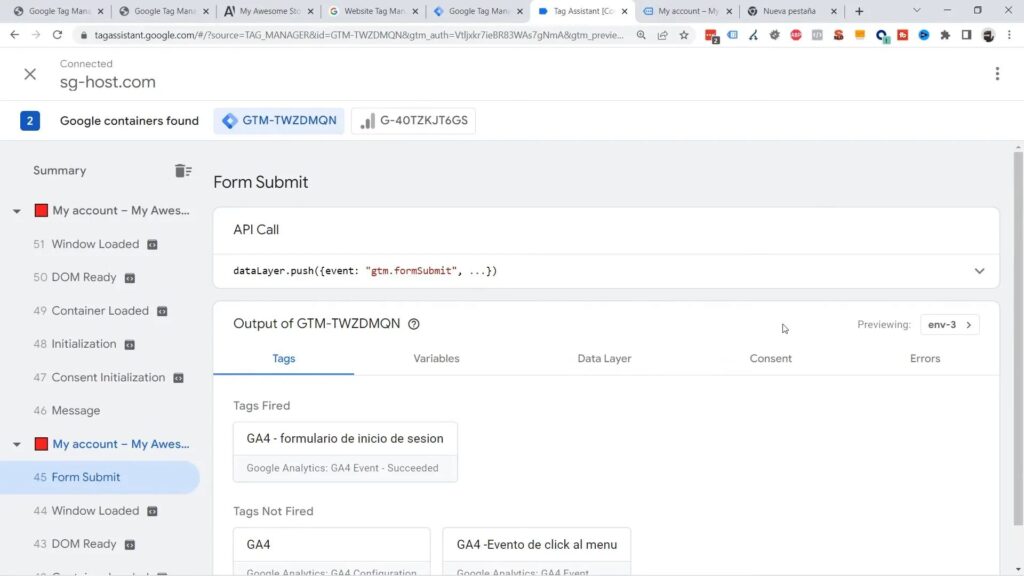Viewport: 1024px width, 576px height.
Task: Open the browser profile avatar
Action: pos(988,35)
